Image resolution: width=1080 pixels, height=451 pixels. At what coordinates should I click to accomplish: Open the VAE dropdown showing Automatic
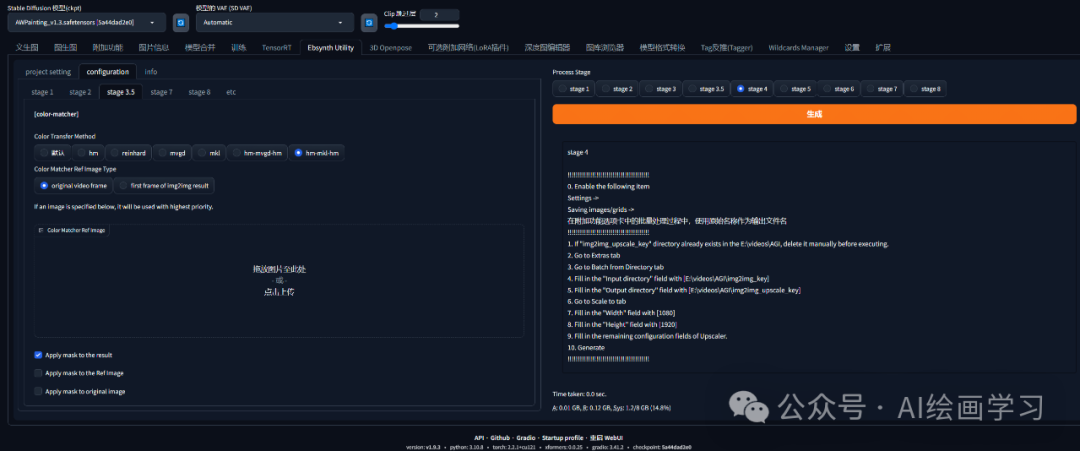(275, 23)
